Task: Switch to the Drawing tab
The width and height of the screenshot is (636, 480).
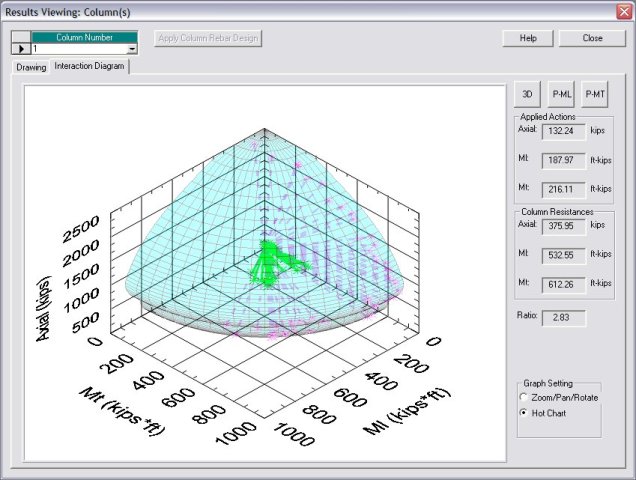Action: (31, 67)
